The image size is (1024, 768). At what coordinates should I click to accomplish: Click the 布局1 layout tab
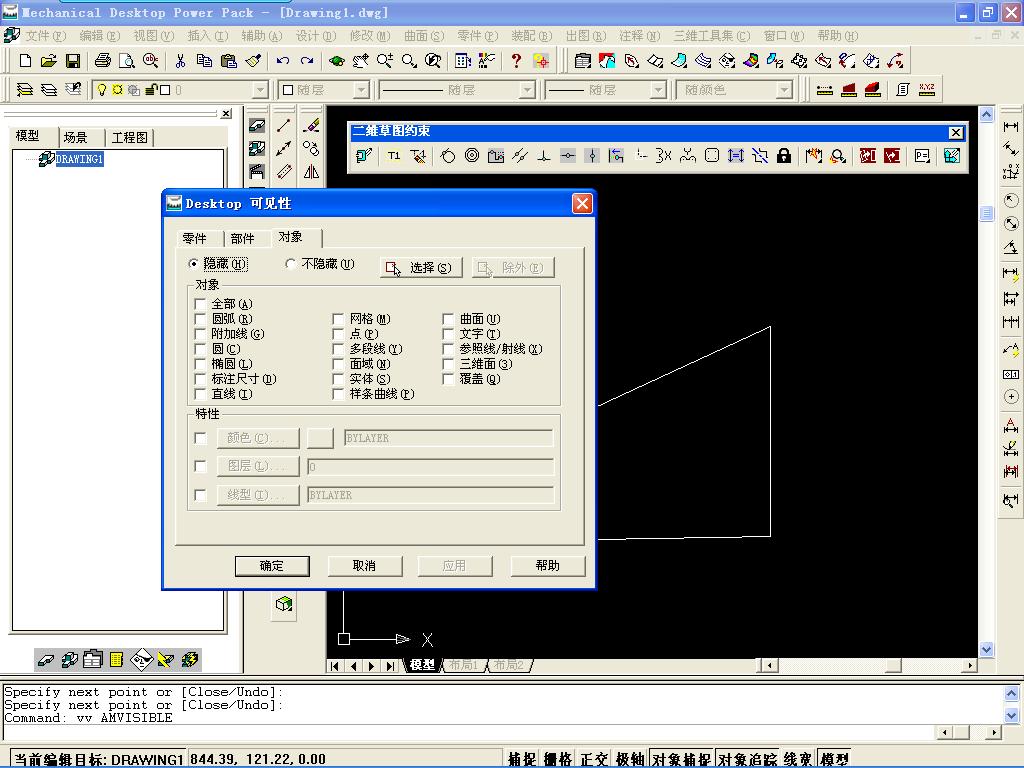(x=463, y=665)
